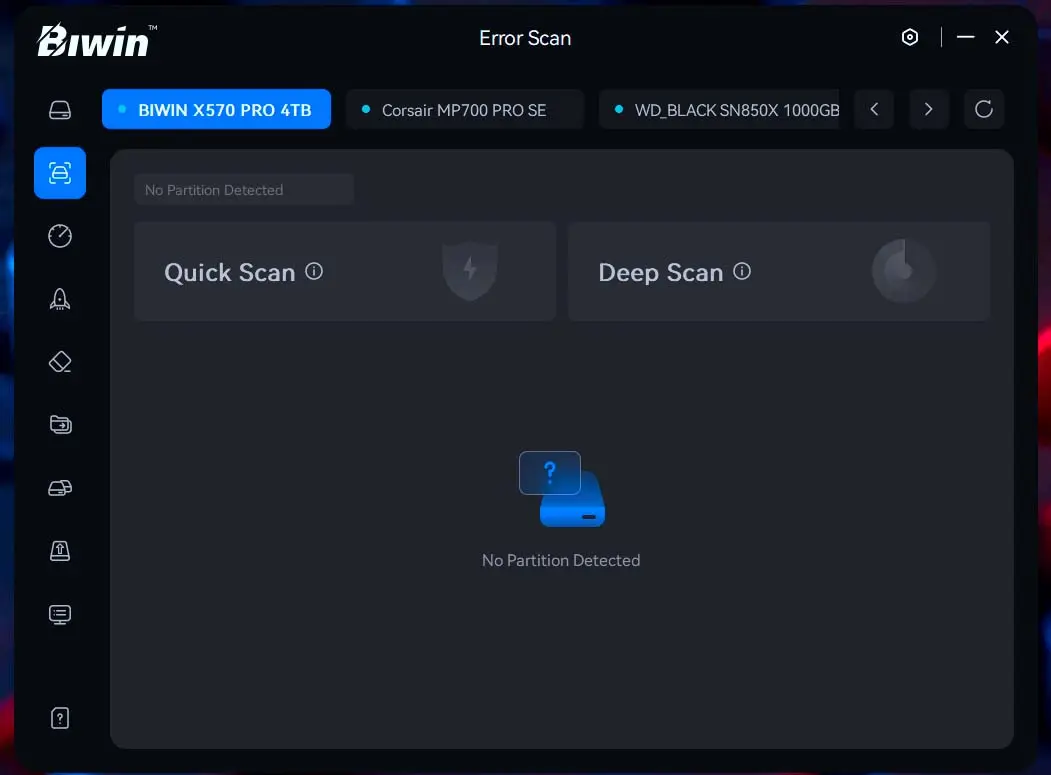Open the eraser secure erase tool
Viewport: 1051px width, 775px height.
[x=60, y=362]
